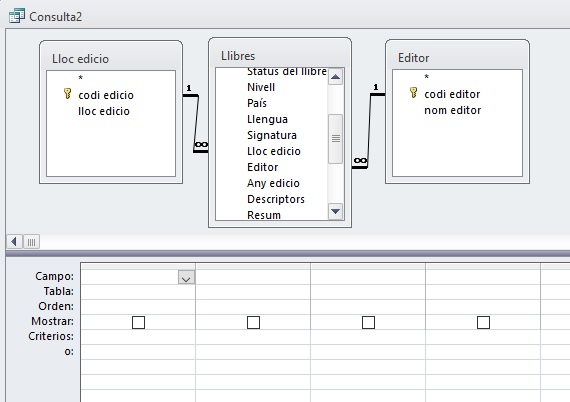Open the Campo dropdown in the first column

pyautogui.click(x=186, y=277)
